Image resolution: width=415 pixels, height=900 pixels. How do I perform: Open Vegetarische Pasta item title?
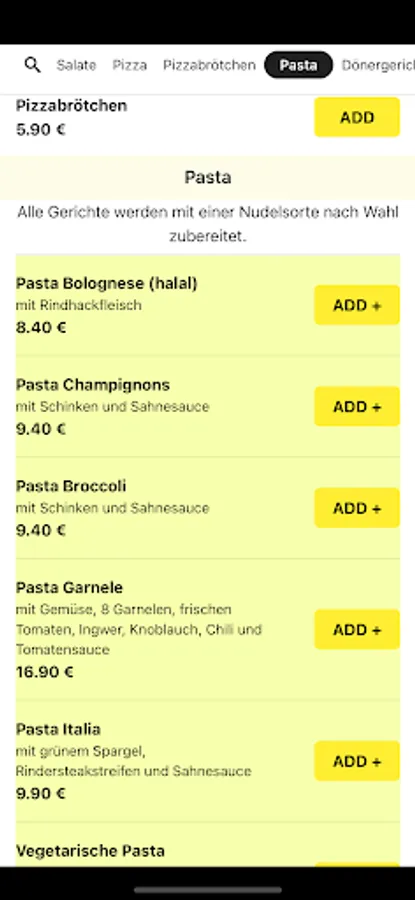(x=90, y=850)
